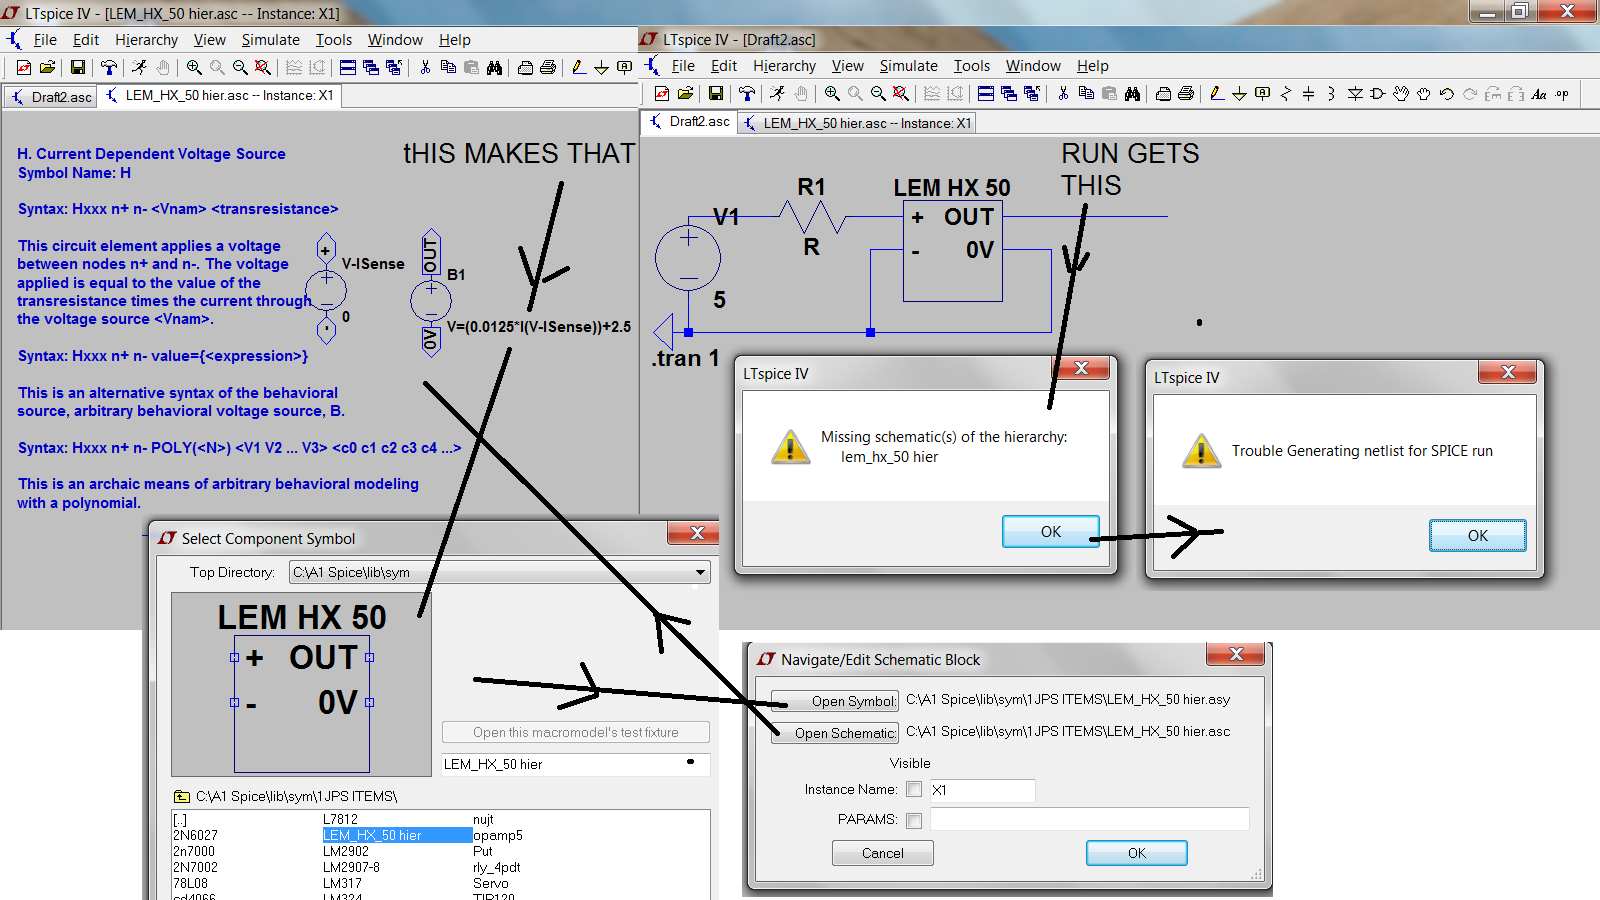The width and height of the screenshot is (1600, 900).
Task: Switch to LEM_HX_50 hier.asc tab in Draft2 window
Action: click(x=857, y=123)
